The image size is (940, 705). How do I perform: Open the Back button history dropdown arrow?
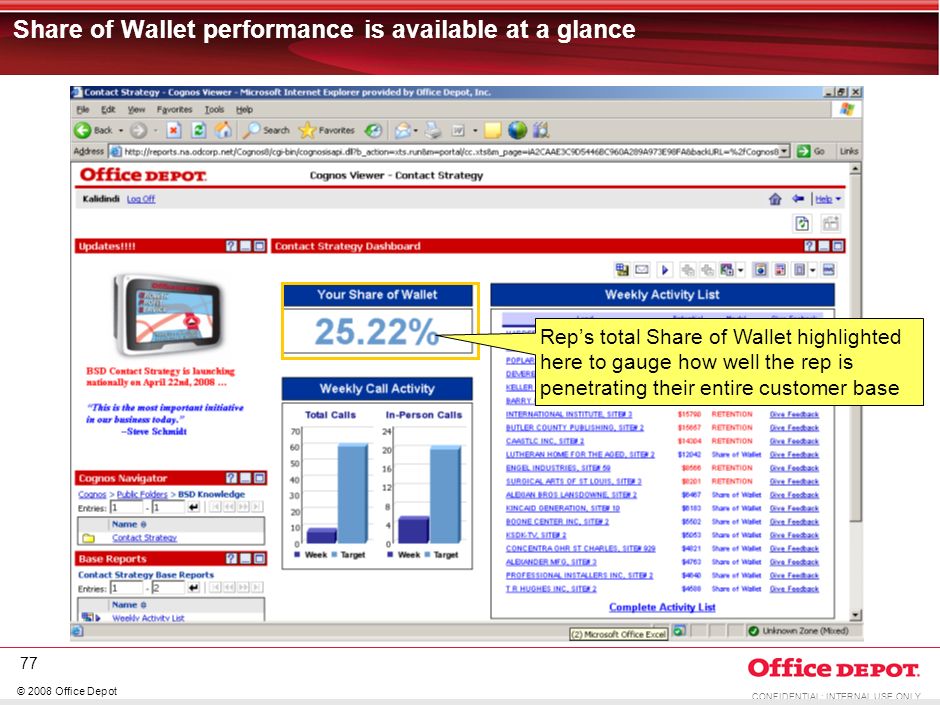(x=120, y=130)
